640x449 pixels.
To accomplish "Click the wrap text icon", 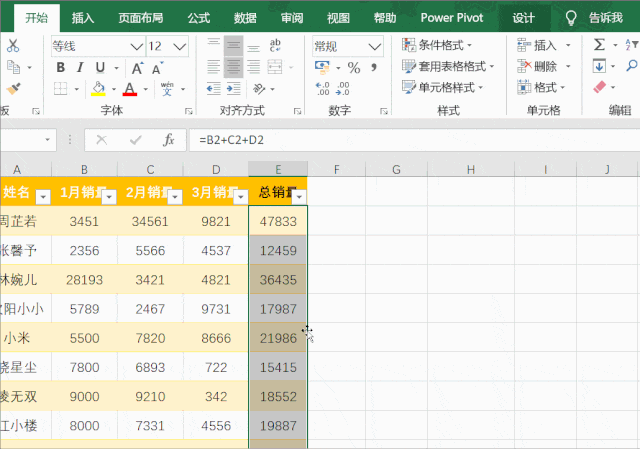I will tap(275, 45).
